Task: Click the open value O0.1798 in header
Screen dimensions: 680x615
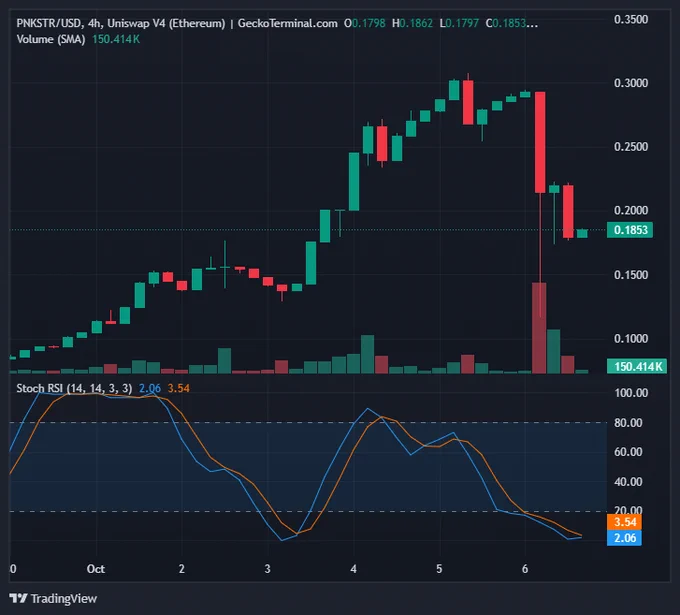Action: [365, 23]
